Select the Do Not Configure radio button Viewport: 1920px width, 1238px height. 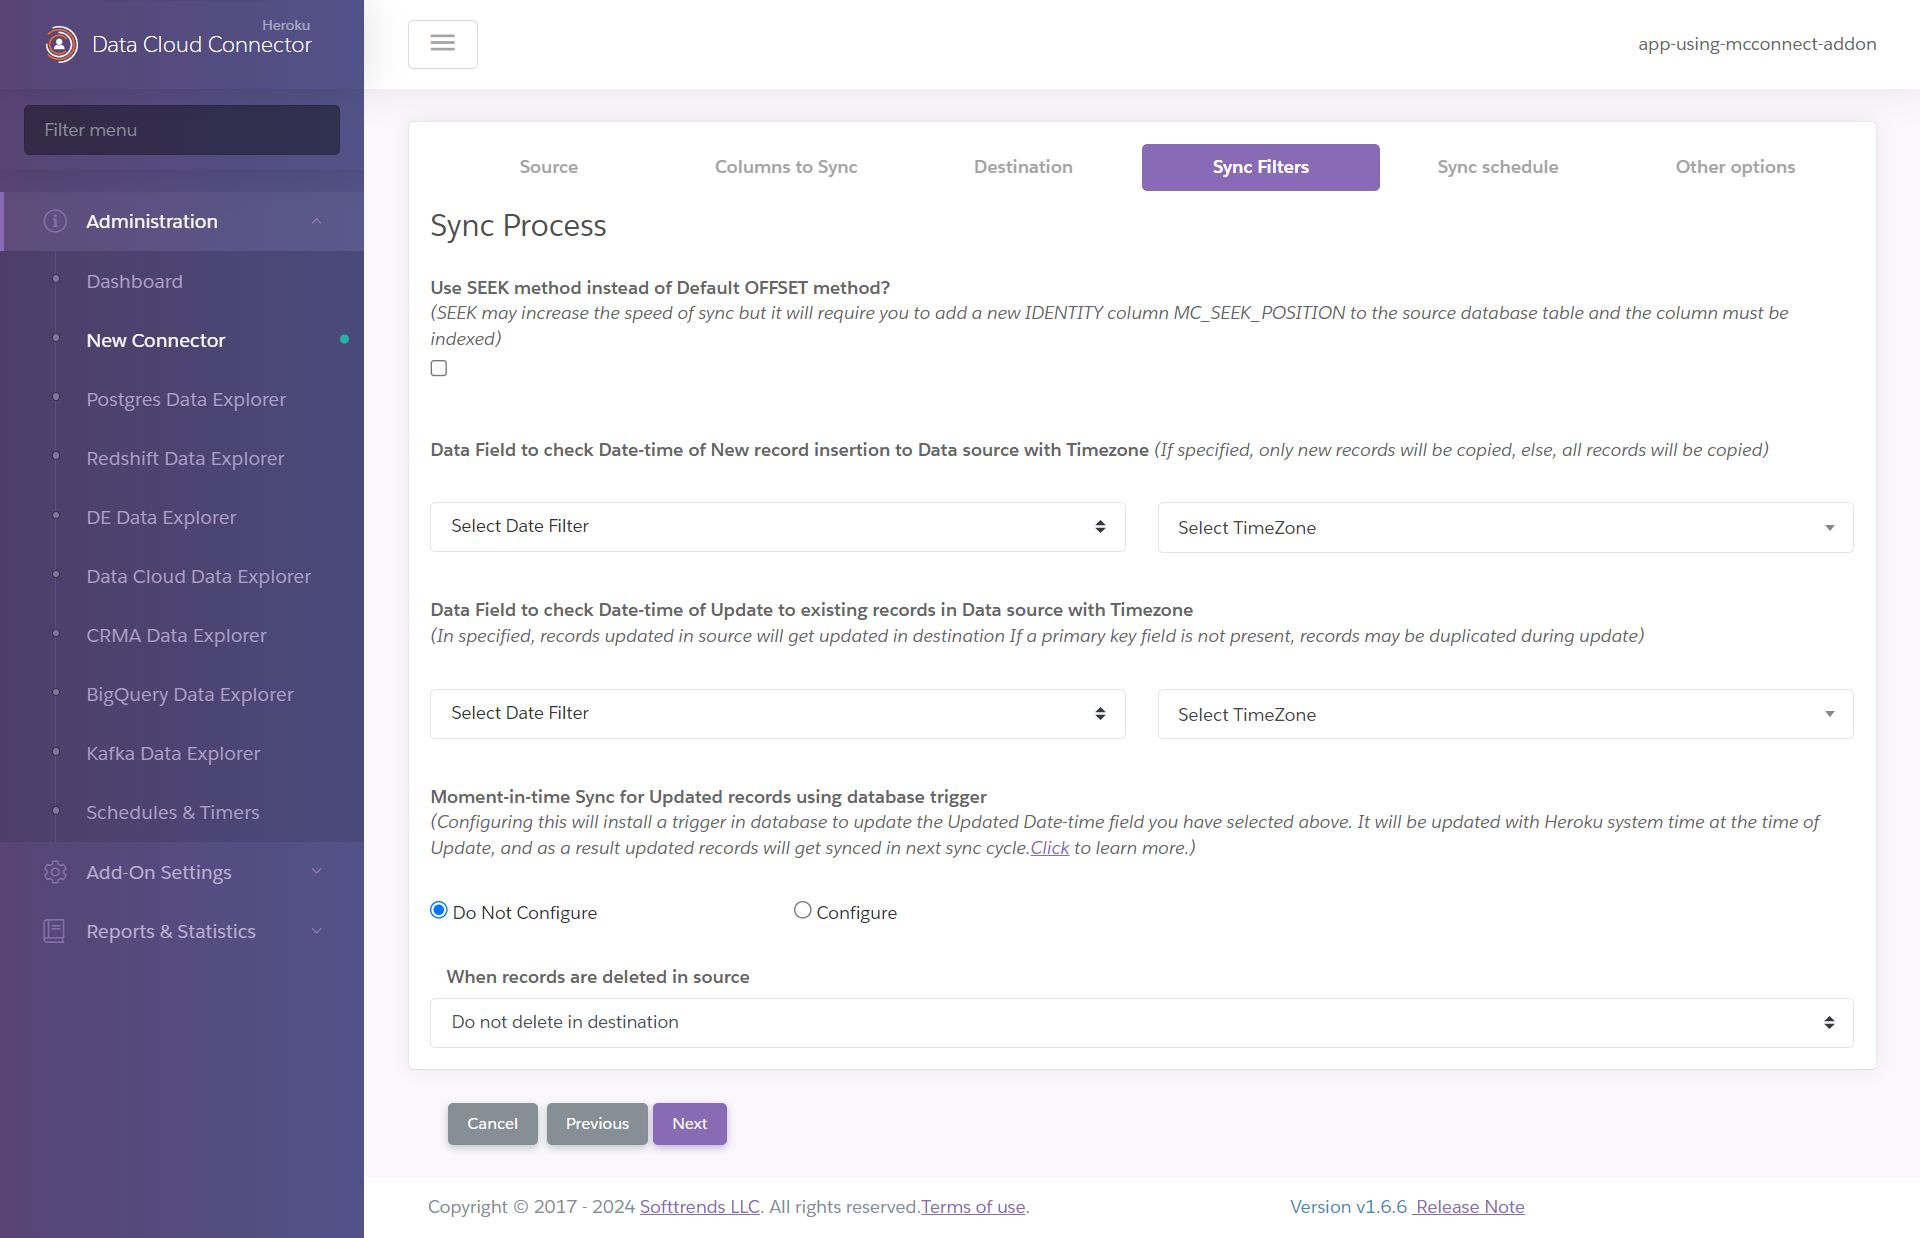pyautogui.click(x=438, y=911)
